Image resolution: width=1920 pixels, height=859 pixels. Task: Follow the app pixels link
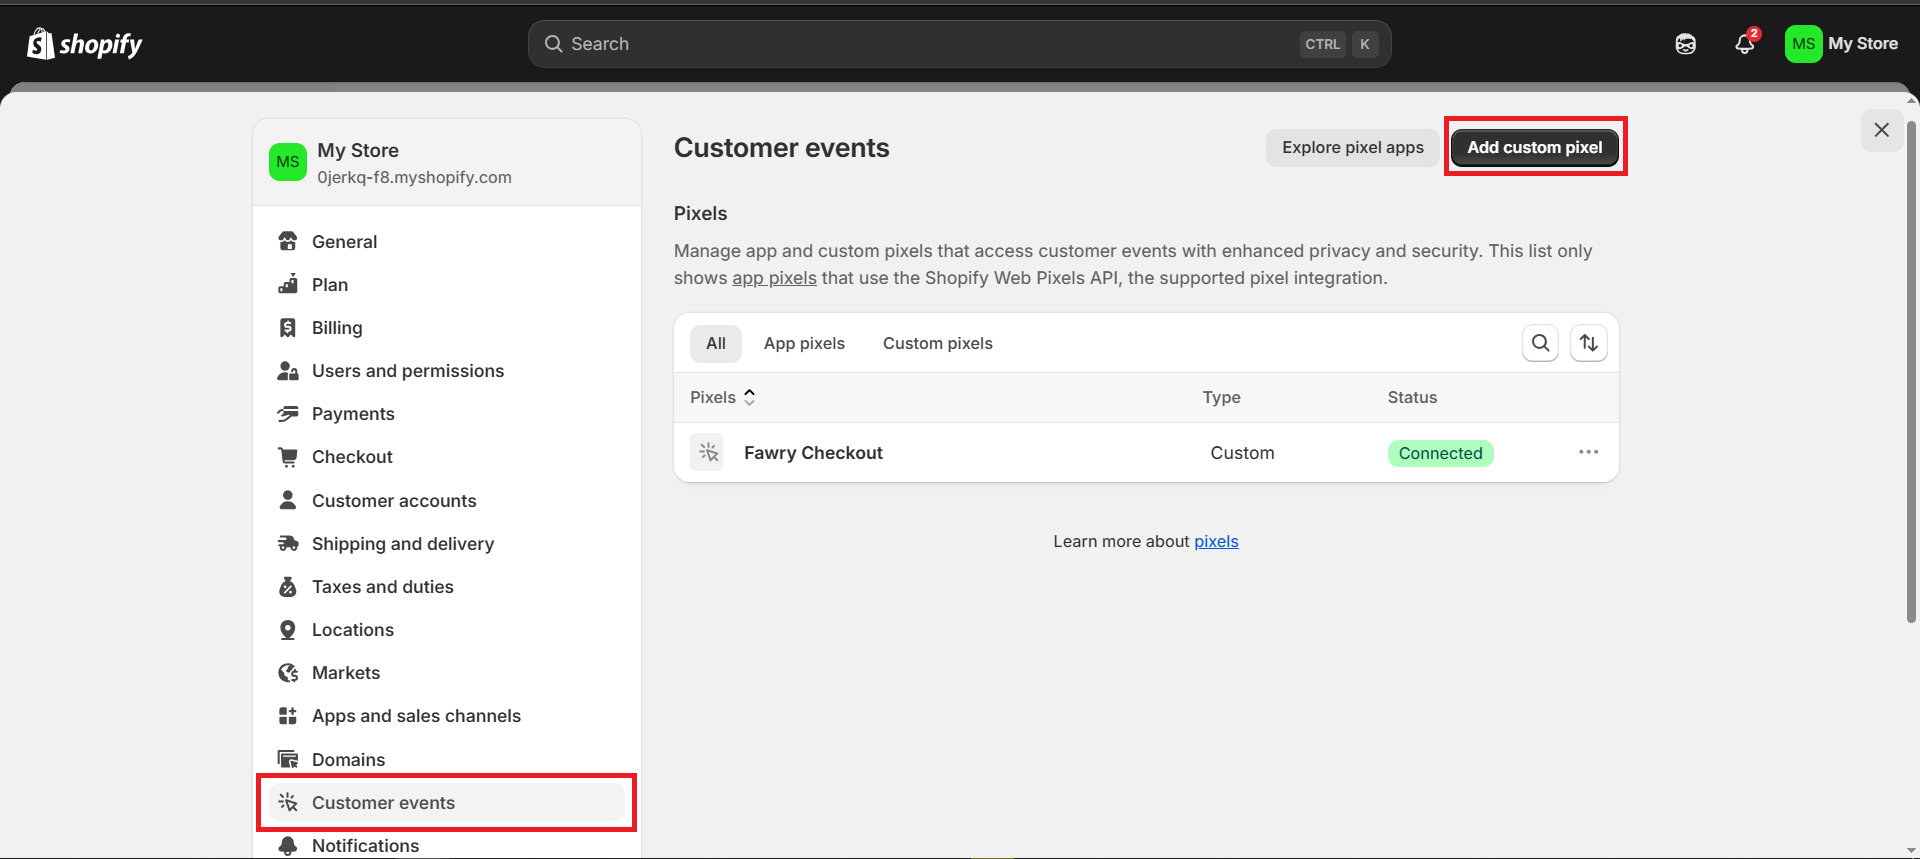click(x=774, y=278)
